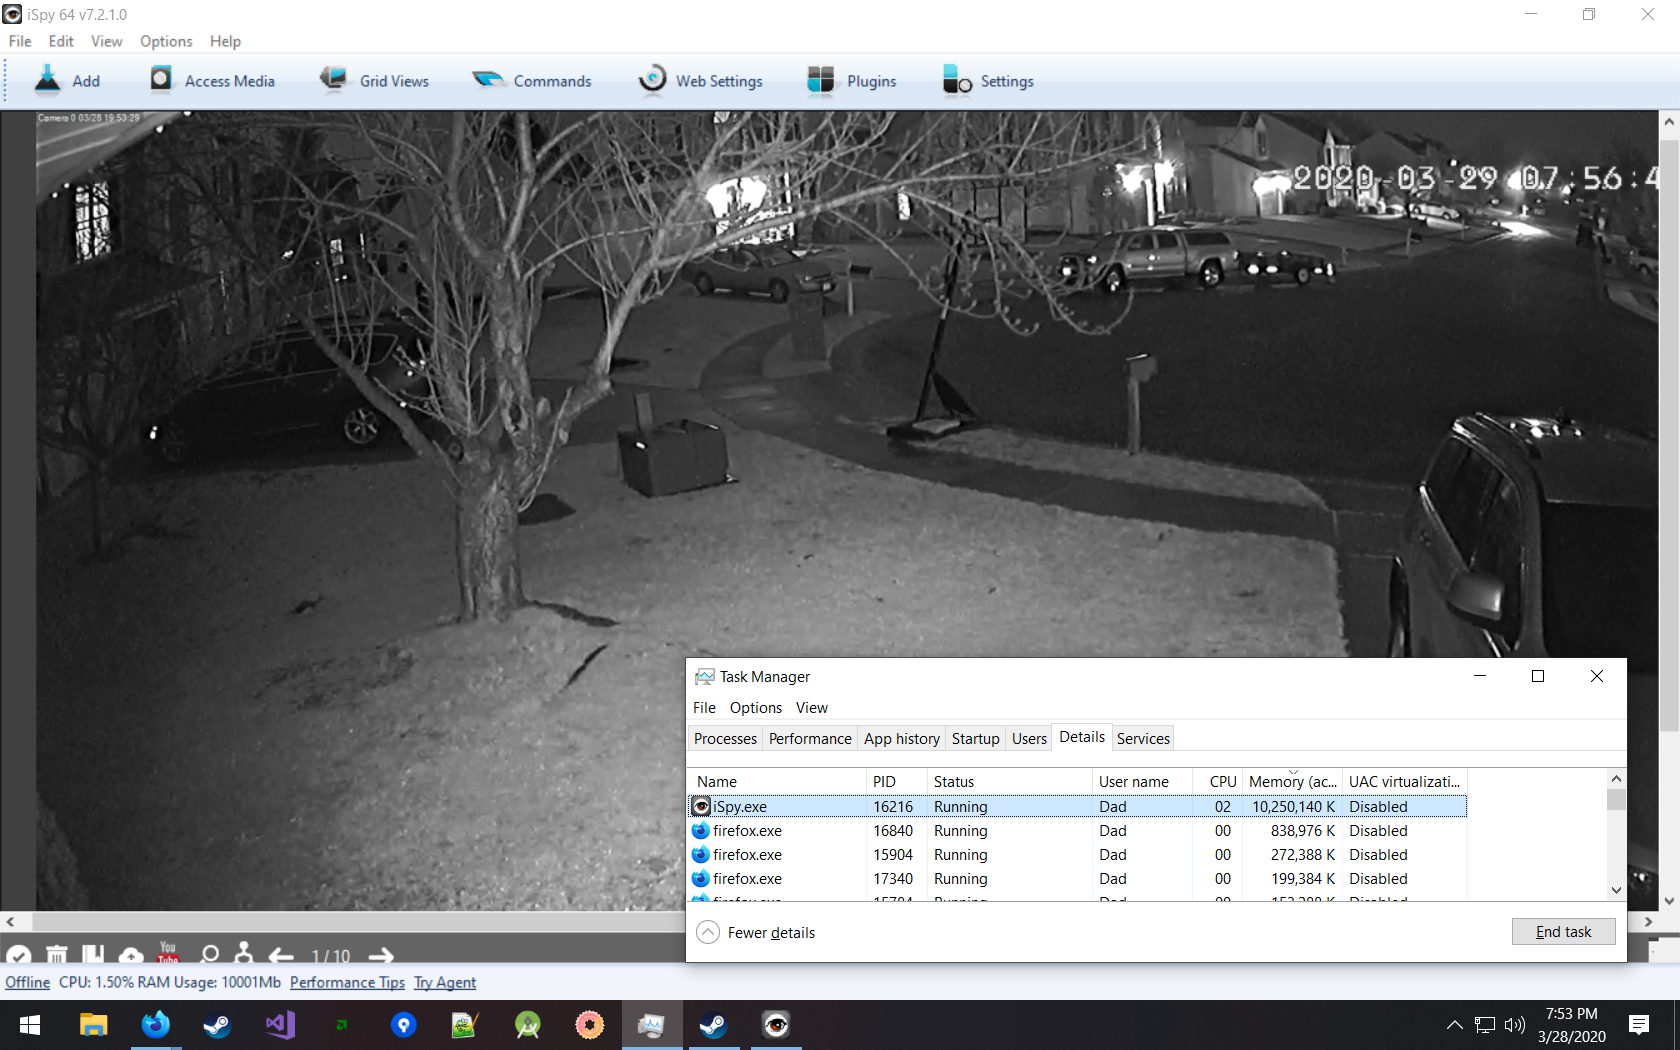Select the iSpy.exe process row
This screenshot has width=1680, height=1050.
click(x=1000, y=806)
